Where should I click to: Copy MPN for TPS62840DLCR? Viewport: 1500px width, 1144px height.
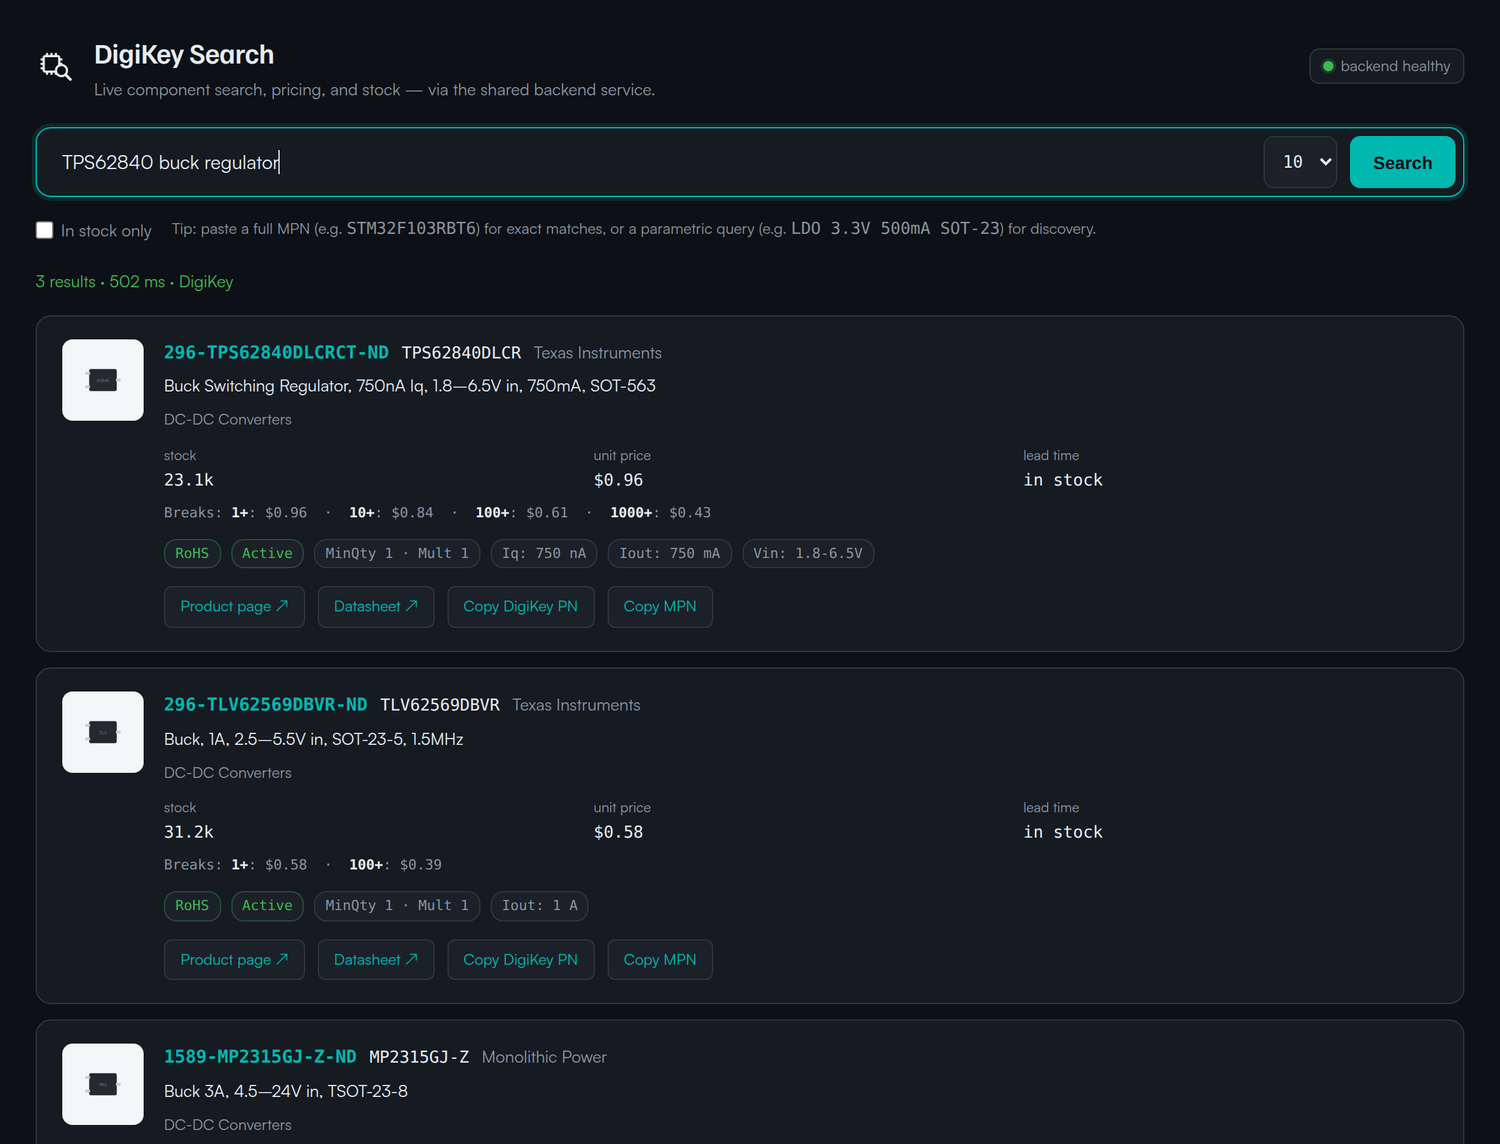(660, 607)
